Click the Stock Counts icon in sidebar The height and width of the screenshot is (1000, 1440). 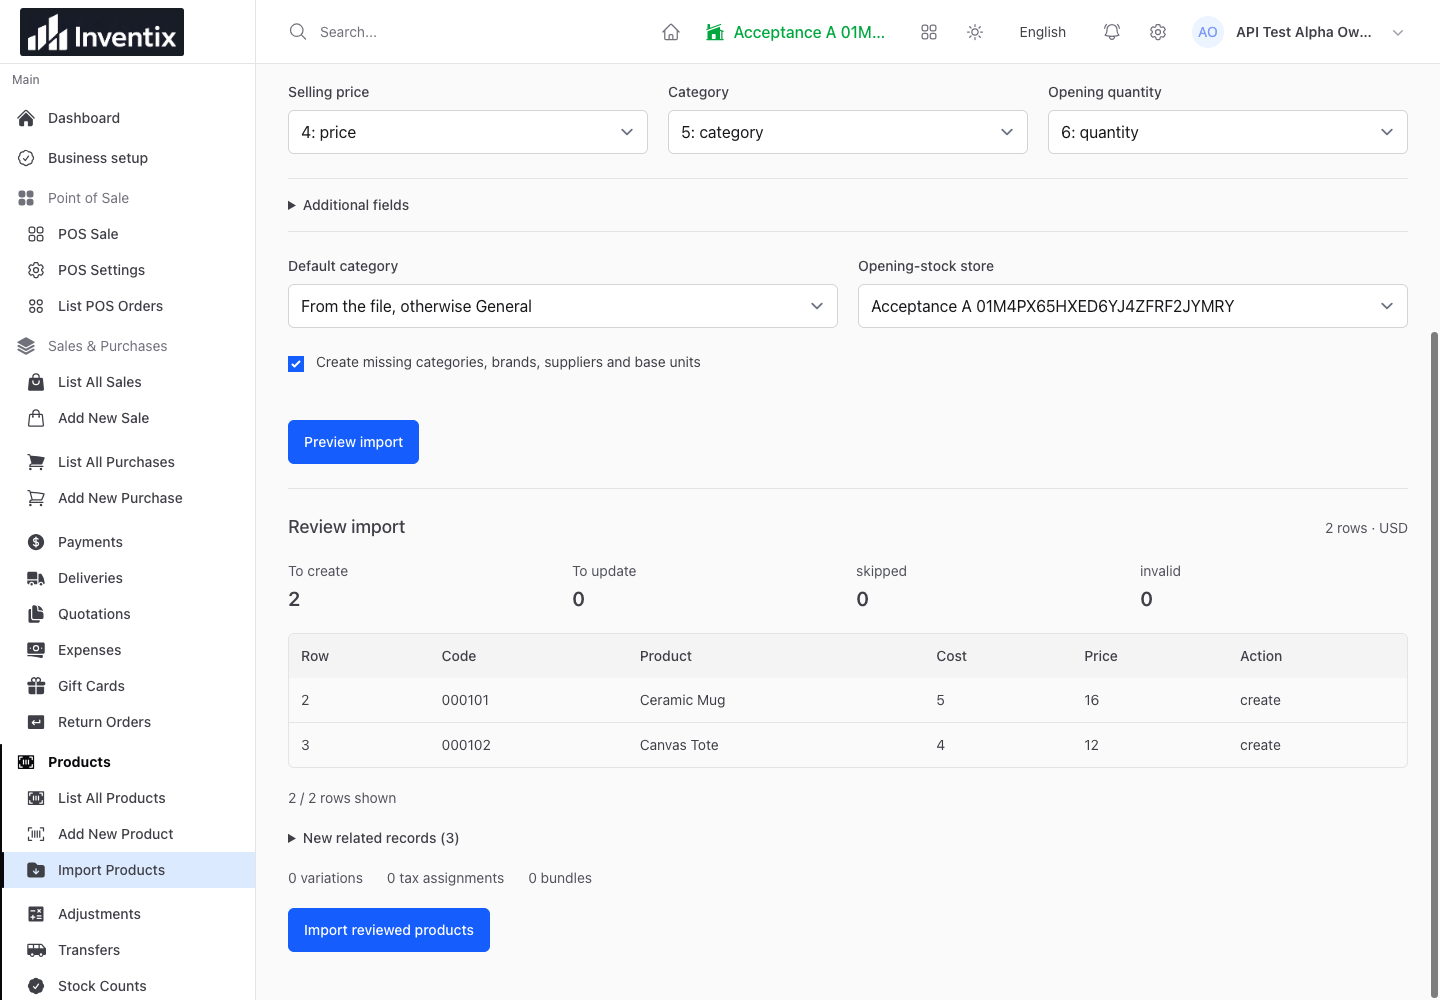point(36,986)
